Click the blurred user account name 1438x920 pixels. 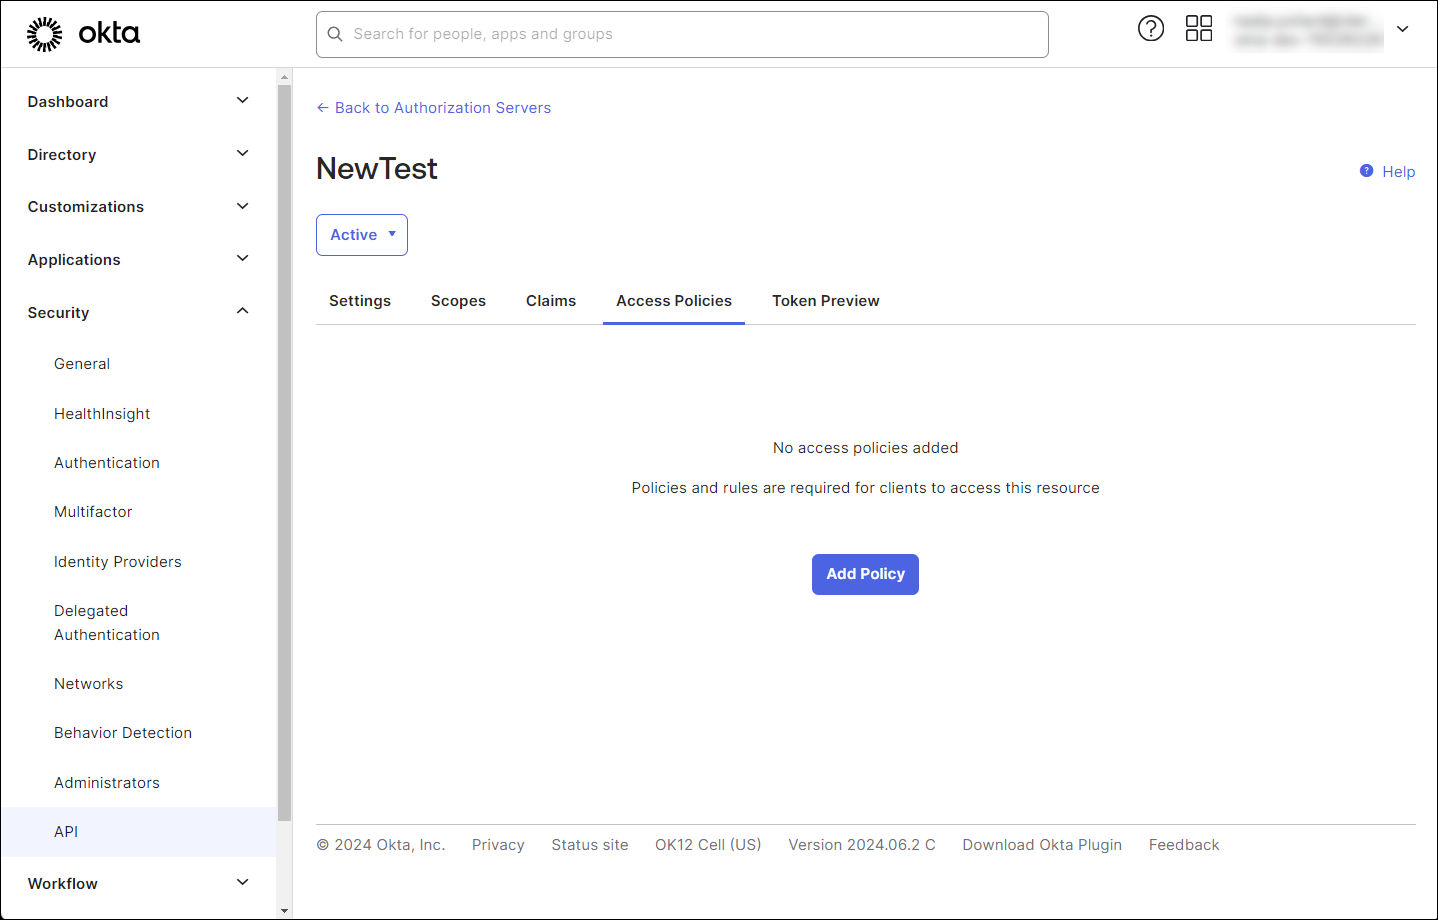pyautogui.click(x=1308, y=30)
